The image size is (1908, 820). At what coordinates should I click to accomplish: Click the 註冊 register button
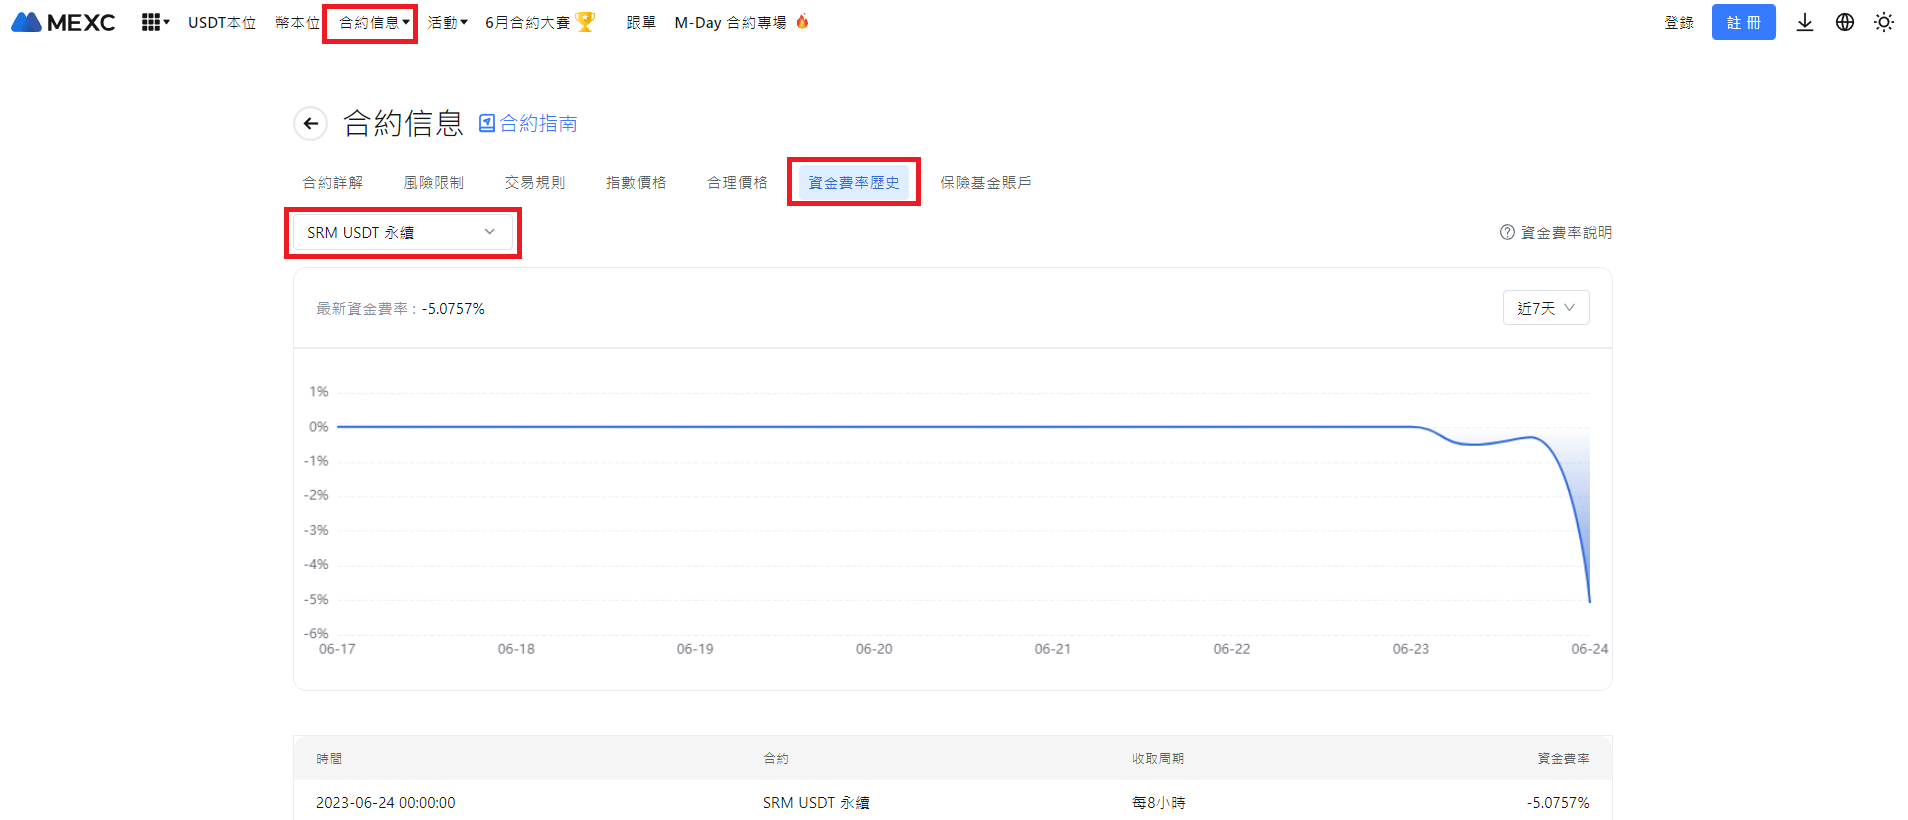tap(1742, 22)
